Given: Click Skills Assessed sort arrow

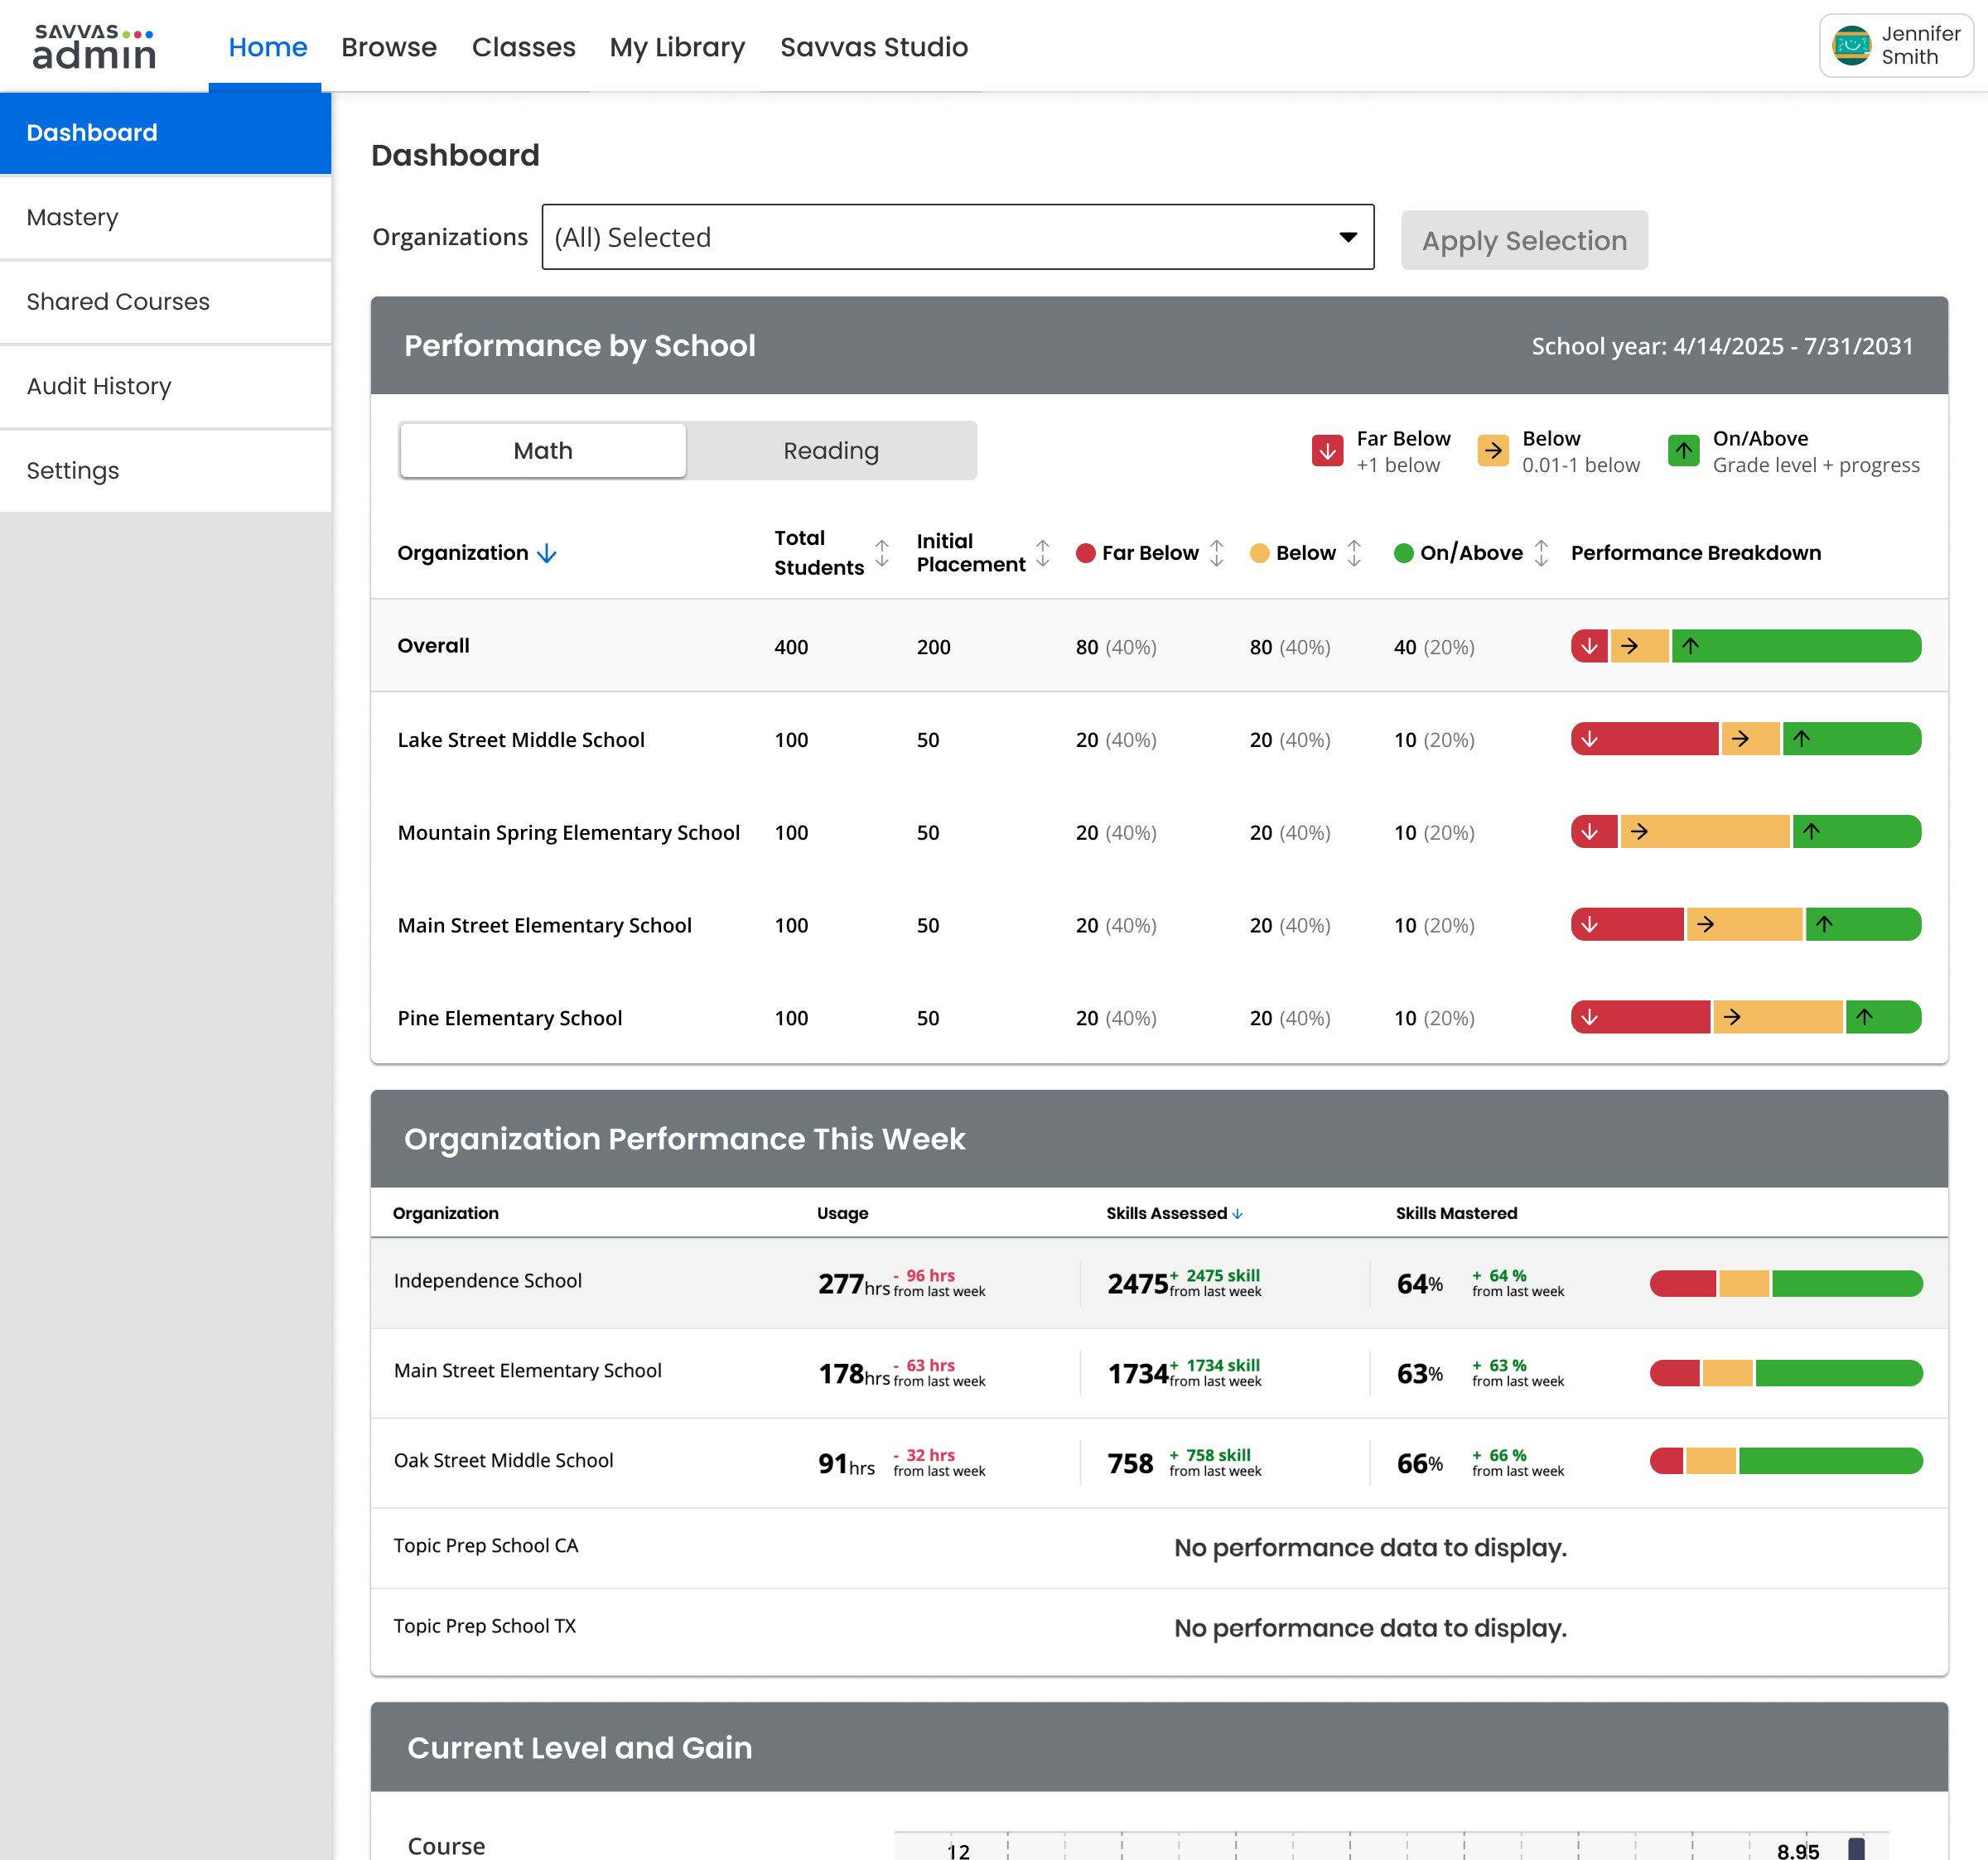Looking at the screenshot, I should click(1237, 1214).
